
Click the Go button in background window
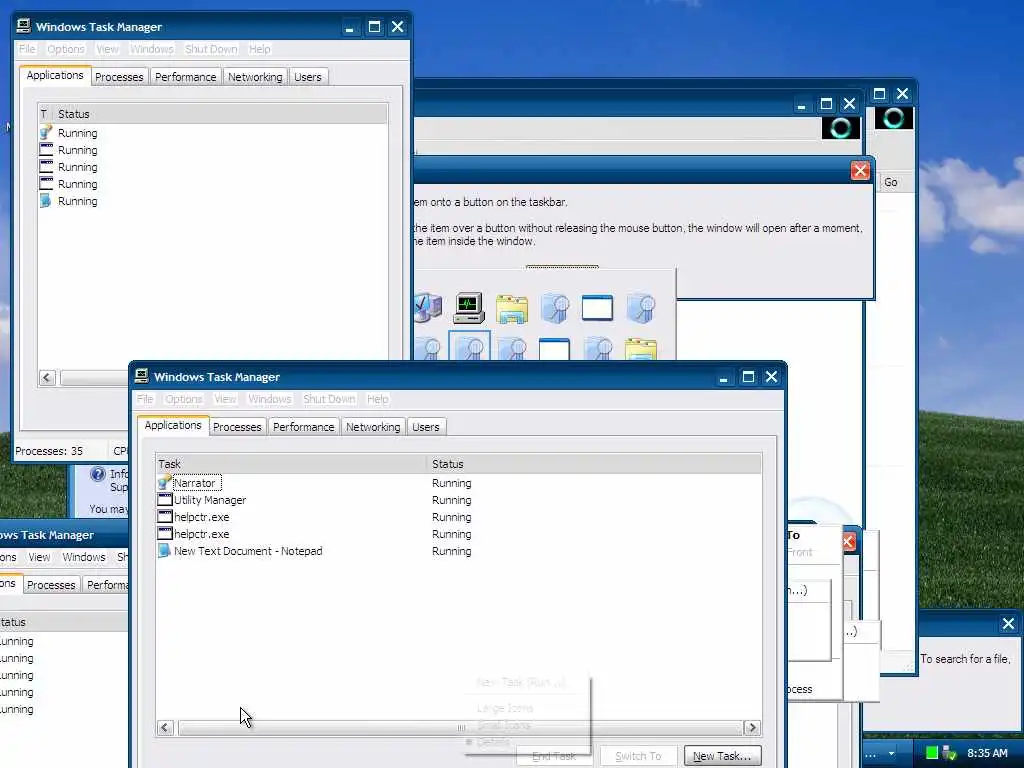891,182
